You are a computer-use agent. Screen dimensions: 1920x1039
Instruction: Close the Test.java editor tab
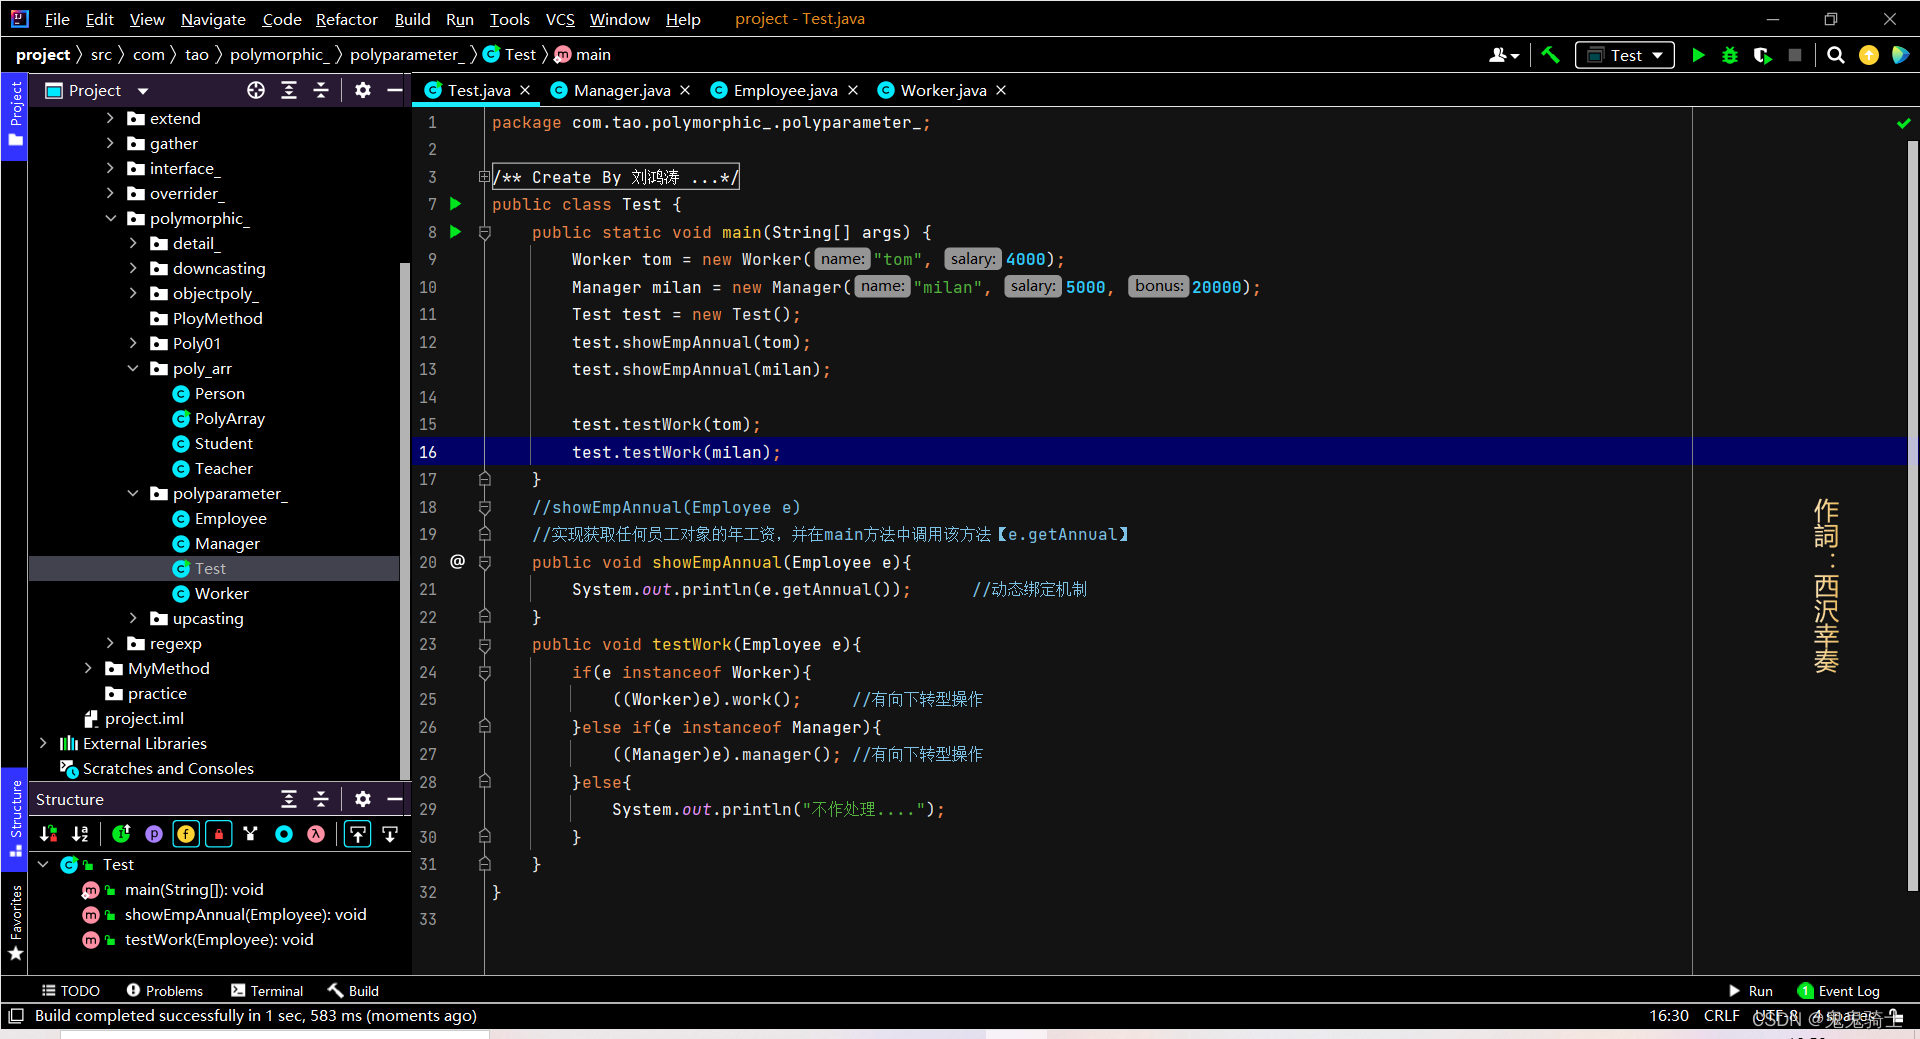tap(525, 90)
